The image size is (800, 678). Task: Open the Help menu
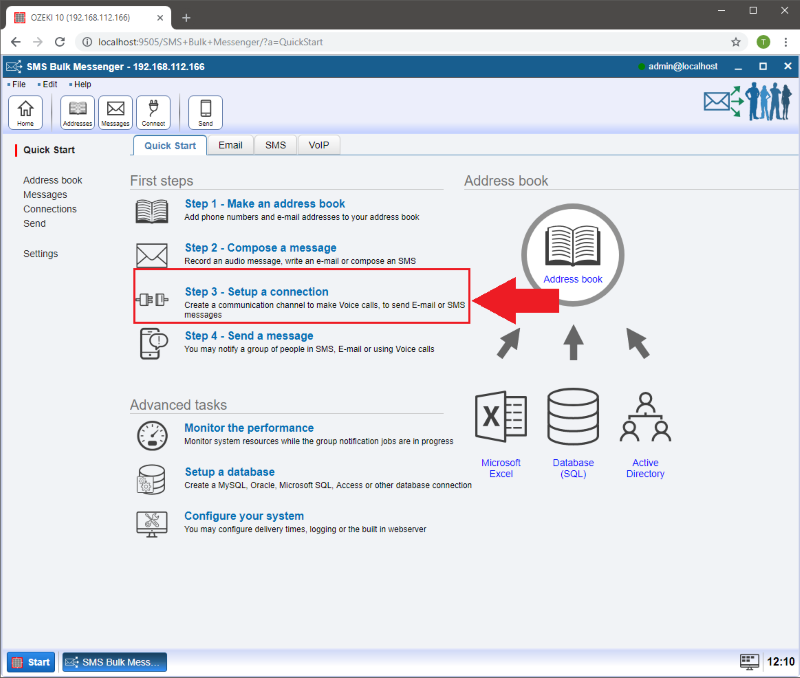[x=81, y=84]
